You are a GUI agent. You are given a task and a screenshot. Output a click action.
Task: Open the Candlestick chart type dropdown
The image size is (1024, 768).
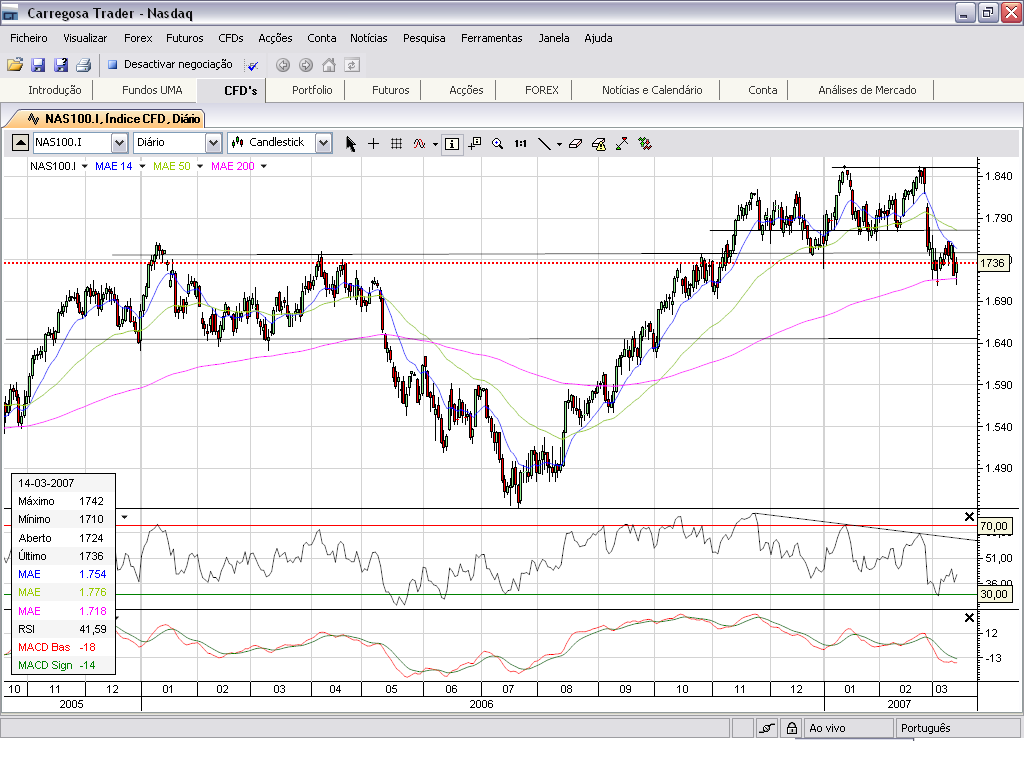323,143
